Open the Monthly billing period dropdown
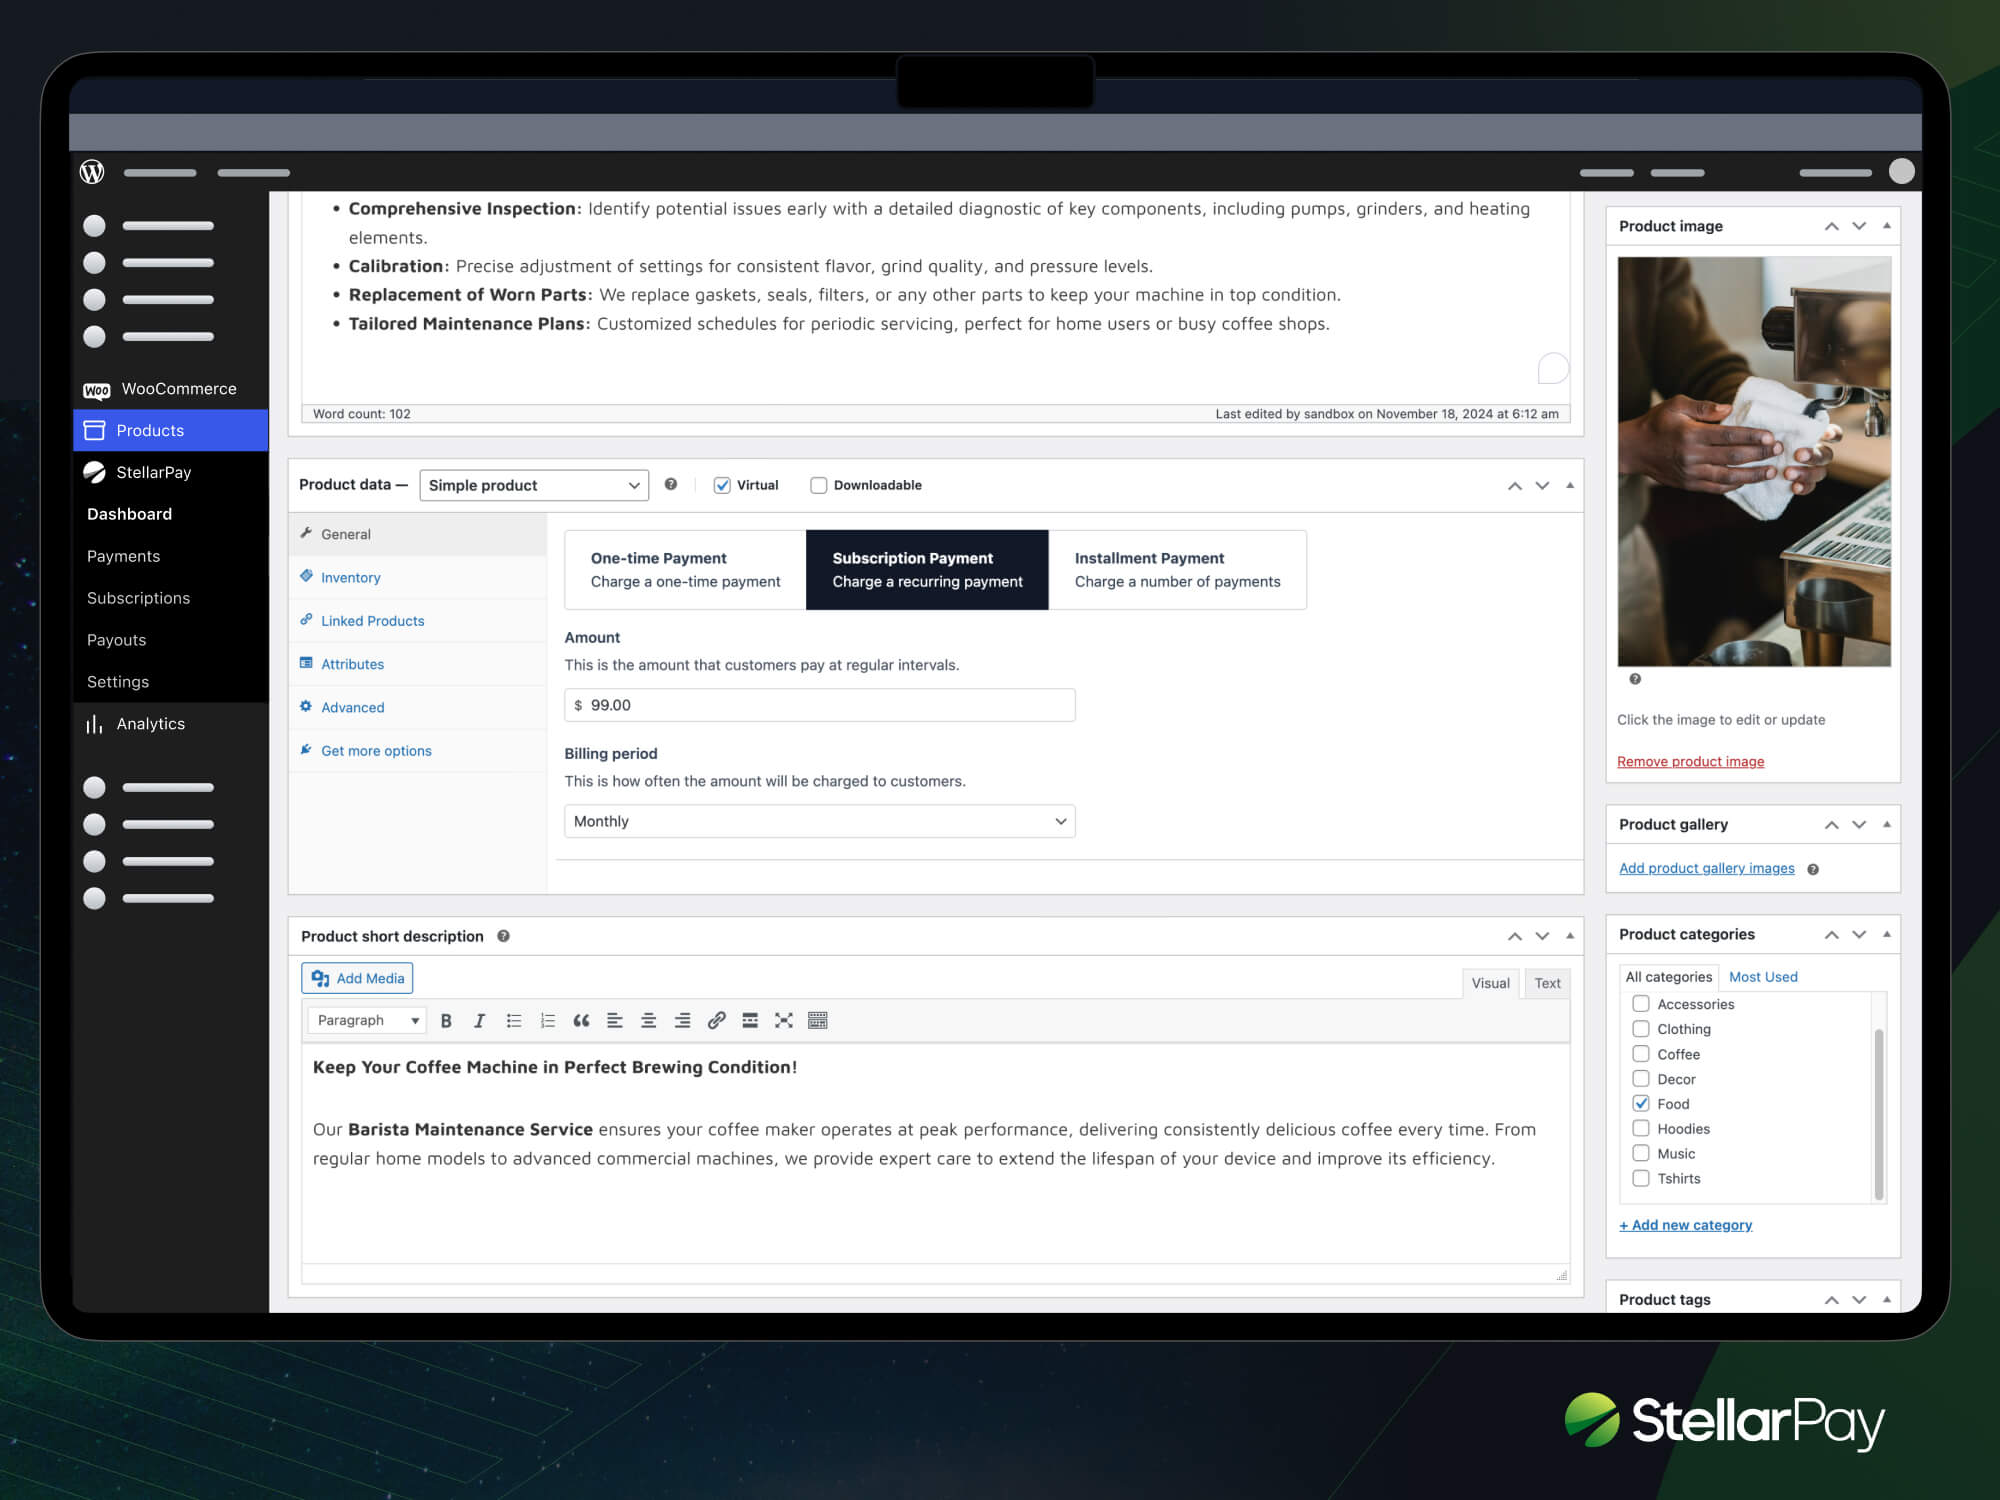 click(x=820, y=822)
